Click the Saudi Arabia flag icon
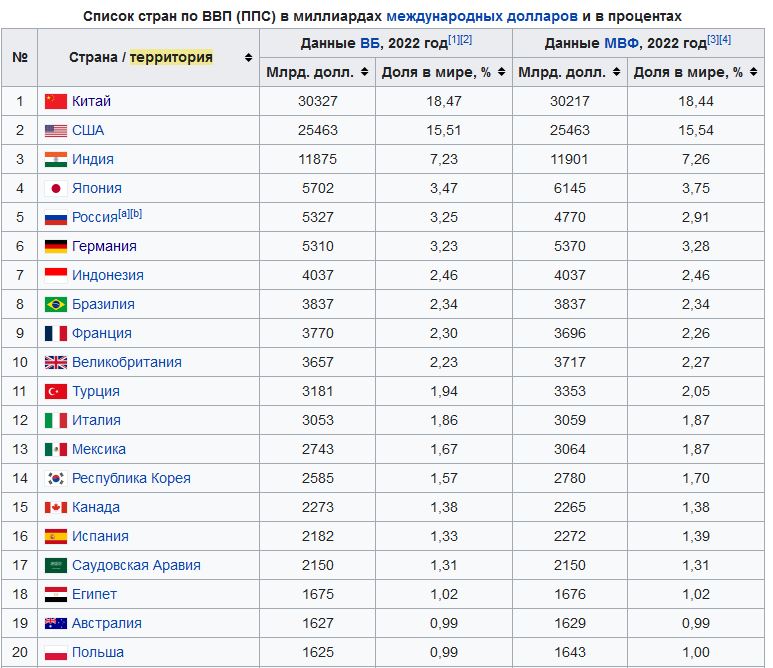The image size is (773, 668). 55,565
